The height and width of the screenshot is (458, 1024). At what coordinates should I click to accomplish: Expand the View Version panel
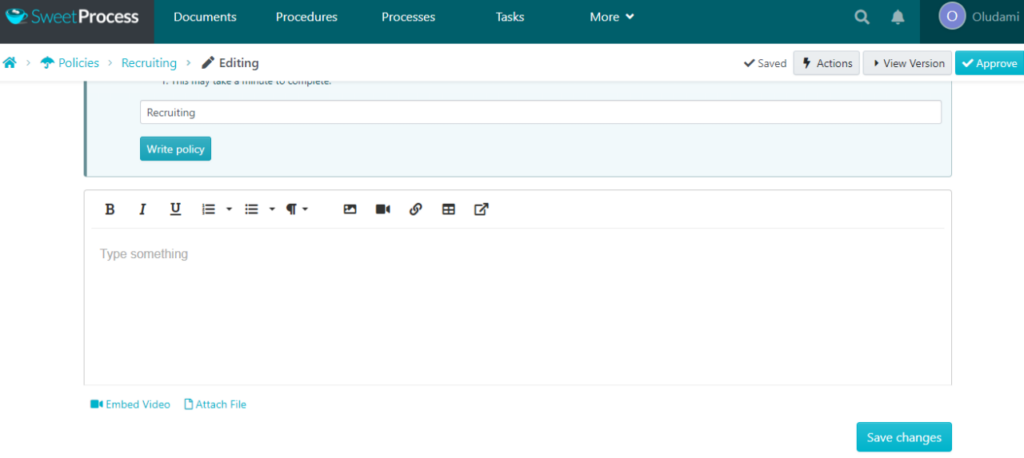(x=907, y=63)
